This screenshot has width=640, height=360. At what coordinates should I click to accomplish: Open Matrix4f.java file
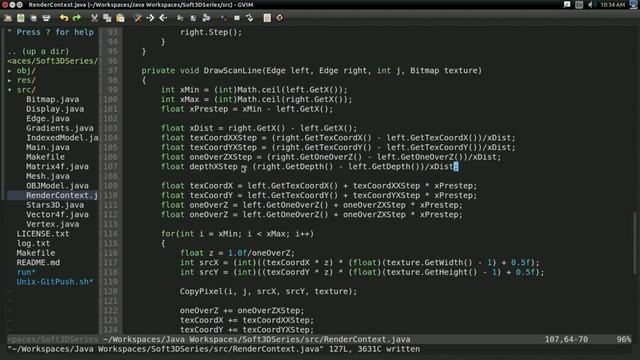click(57, 167)
